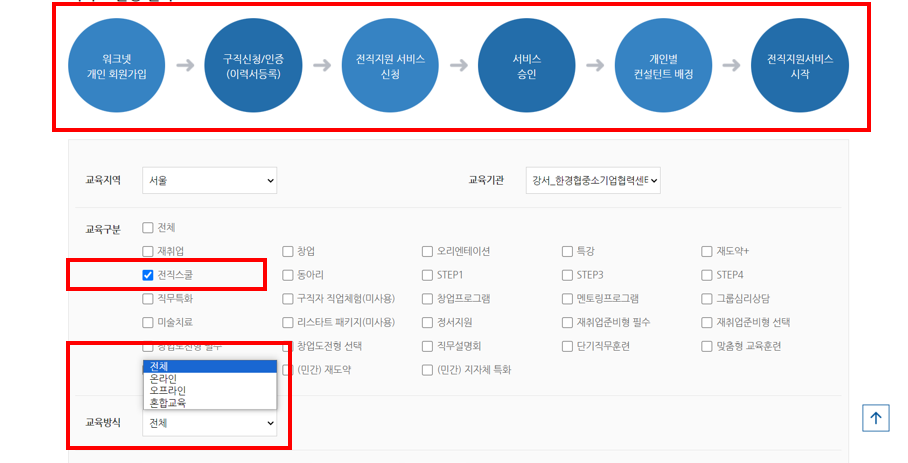Click the 서비스 승인 step circle
This screenshot has height=463, width=908.
(x=526, y=65)
